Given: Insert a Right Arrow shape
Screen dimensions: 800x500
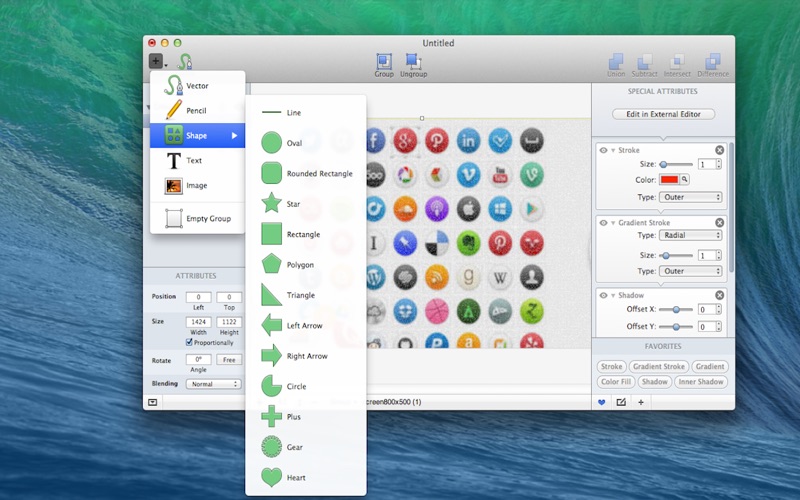Looking at the screenshot, I should (x=306, y=356).
